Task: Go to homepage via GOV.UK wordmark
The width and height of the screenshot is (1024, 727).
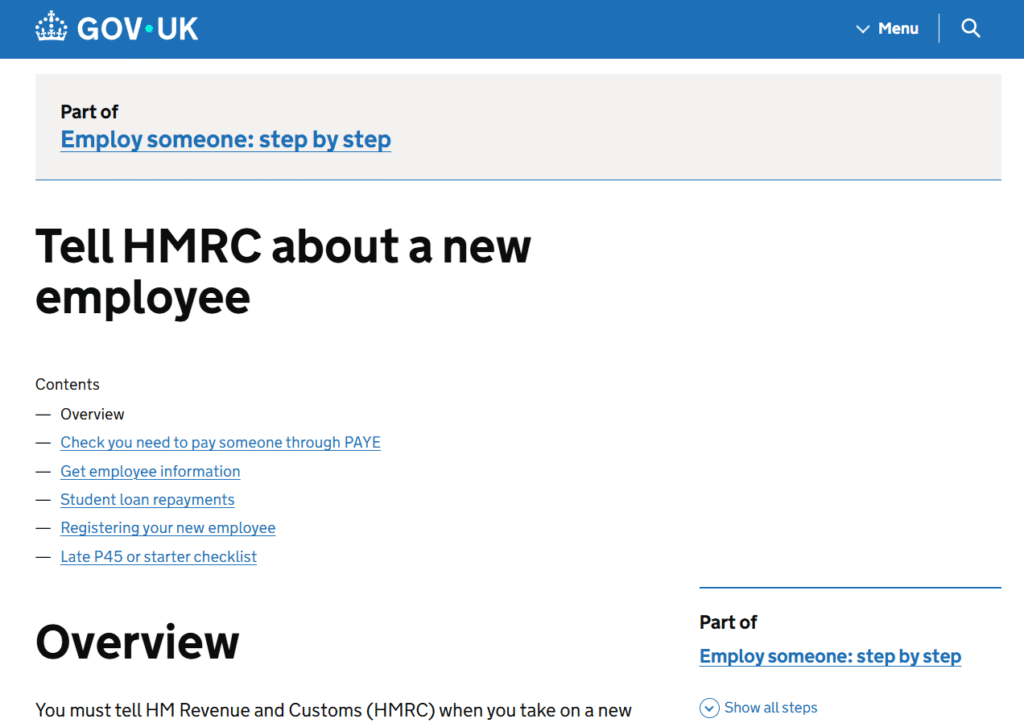Action: pos(137,28)
